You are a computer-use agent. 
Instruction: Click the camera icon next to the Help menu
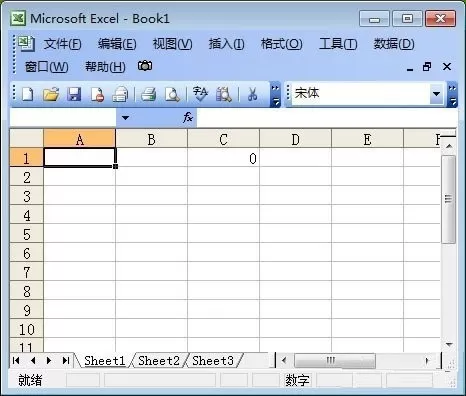coord(145,66)
